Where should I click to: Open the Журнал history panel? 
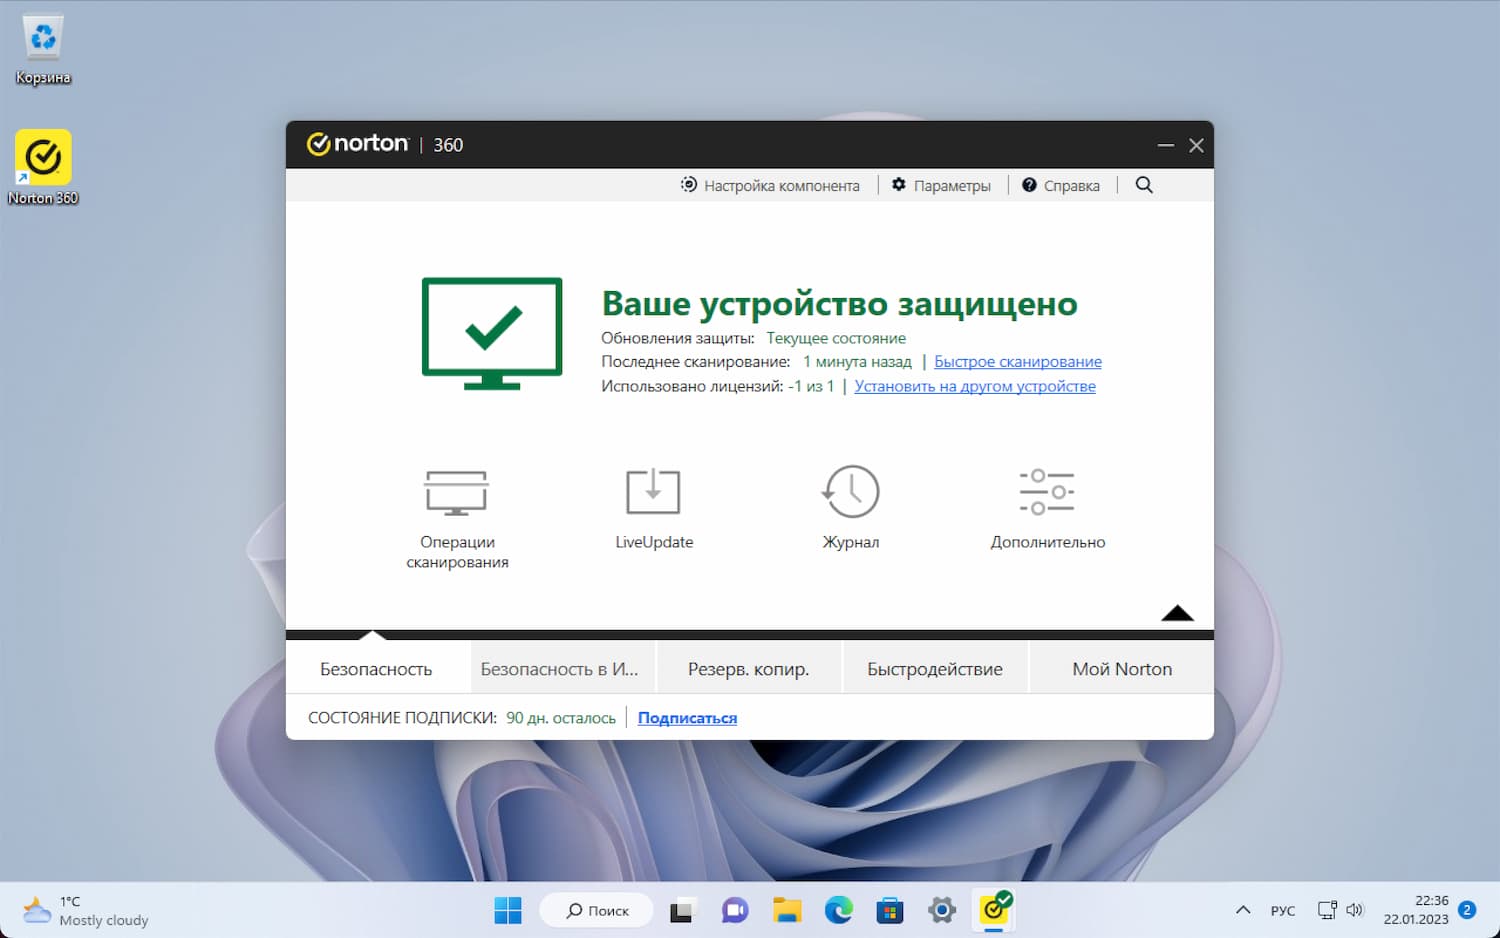click(851, 505)
